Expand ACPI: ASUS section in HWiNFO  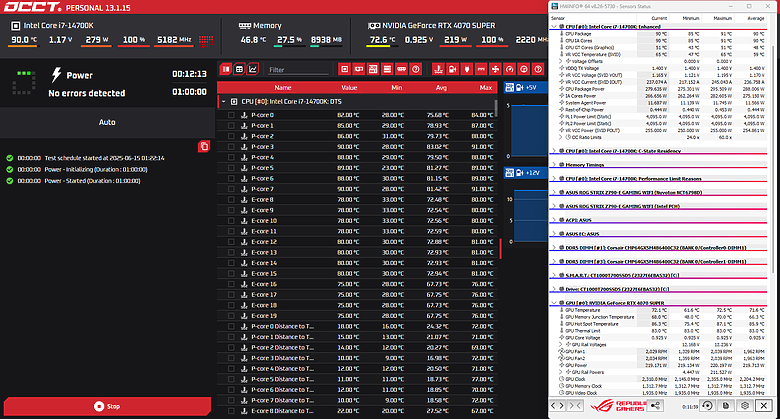coord(554,220)
